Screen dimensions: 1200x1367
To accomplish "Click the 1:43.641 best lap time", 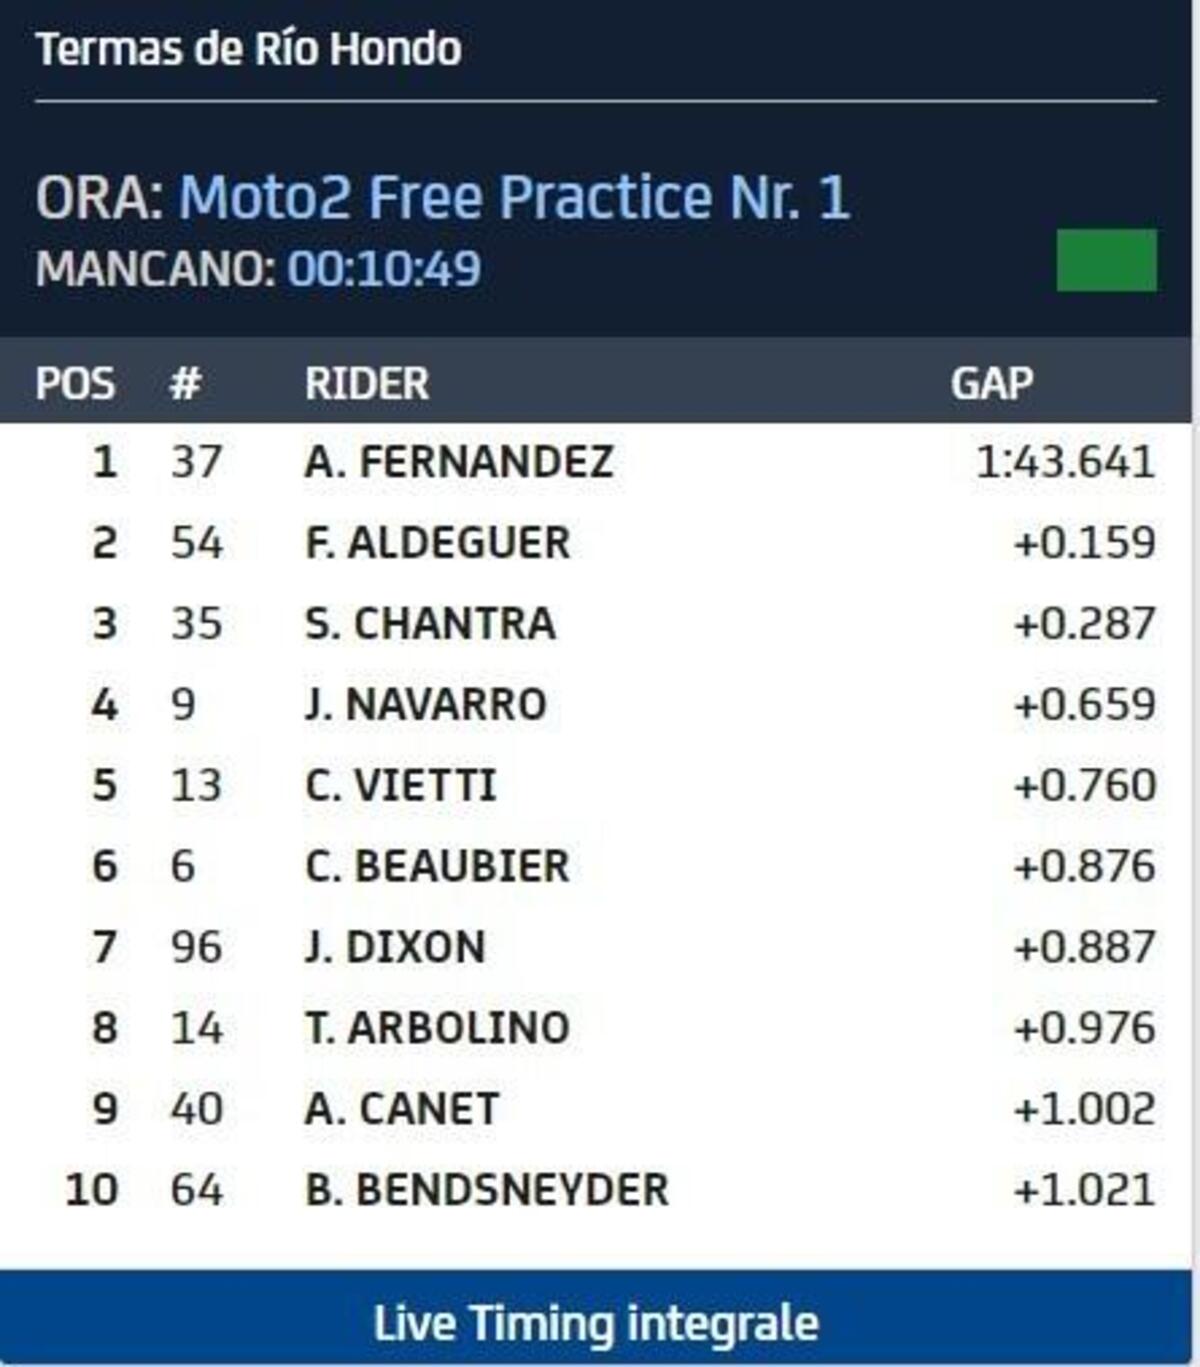I will click(x=1065, y=462).
